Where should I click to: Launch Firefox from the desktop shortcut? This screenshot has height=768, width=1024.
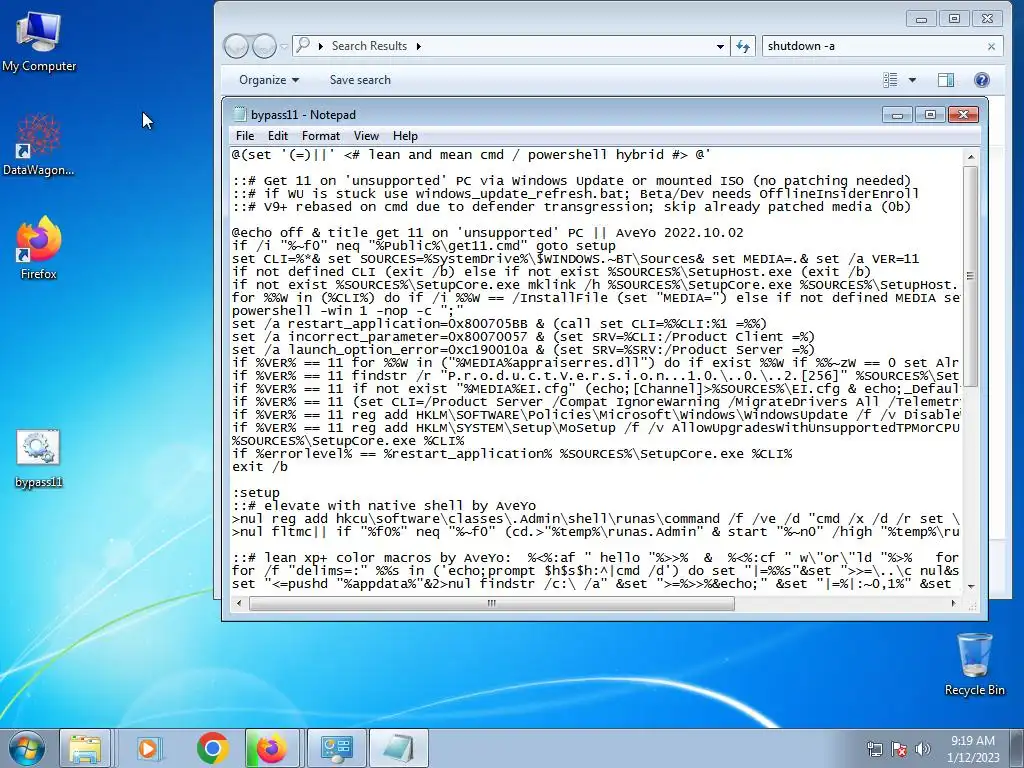(x=39, y=248)
